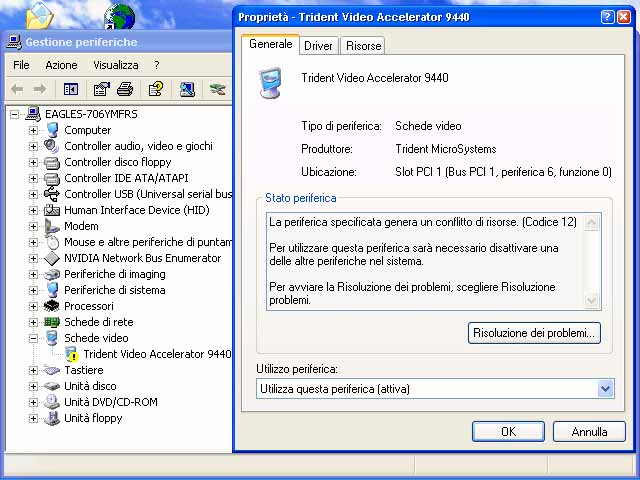Select the Unità disco icon
640x480 pixels.
(52, 386)
